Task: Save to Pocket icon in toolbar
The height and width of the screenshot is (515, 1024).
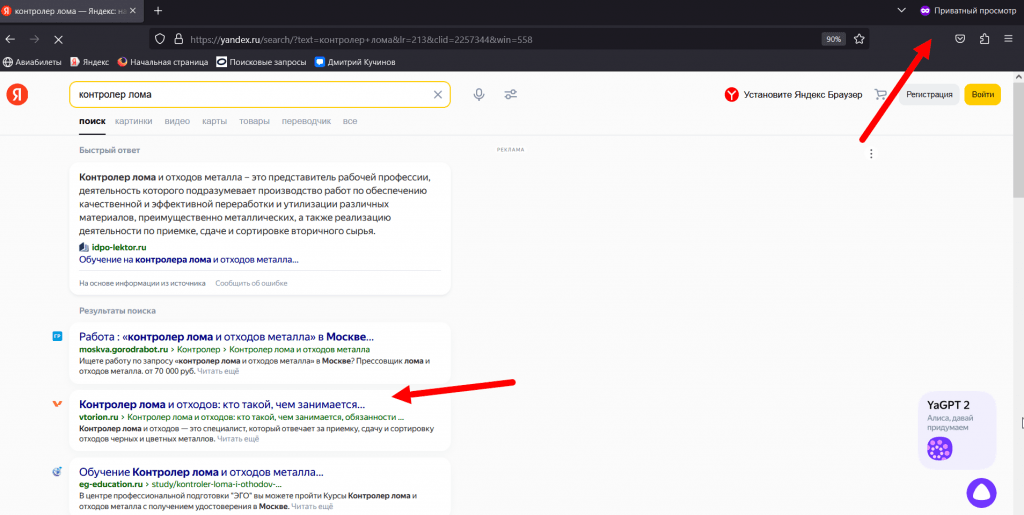Action: 960,39
